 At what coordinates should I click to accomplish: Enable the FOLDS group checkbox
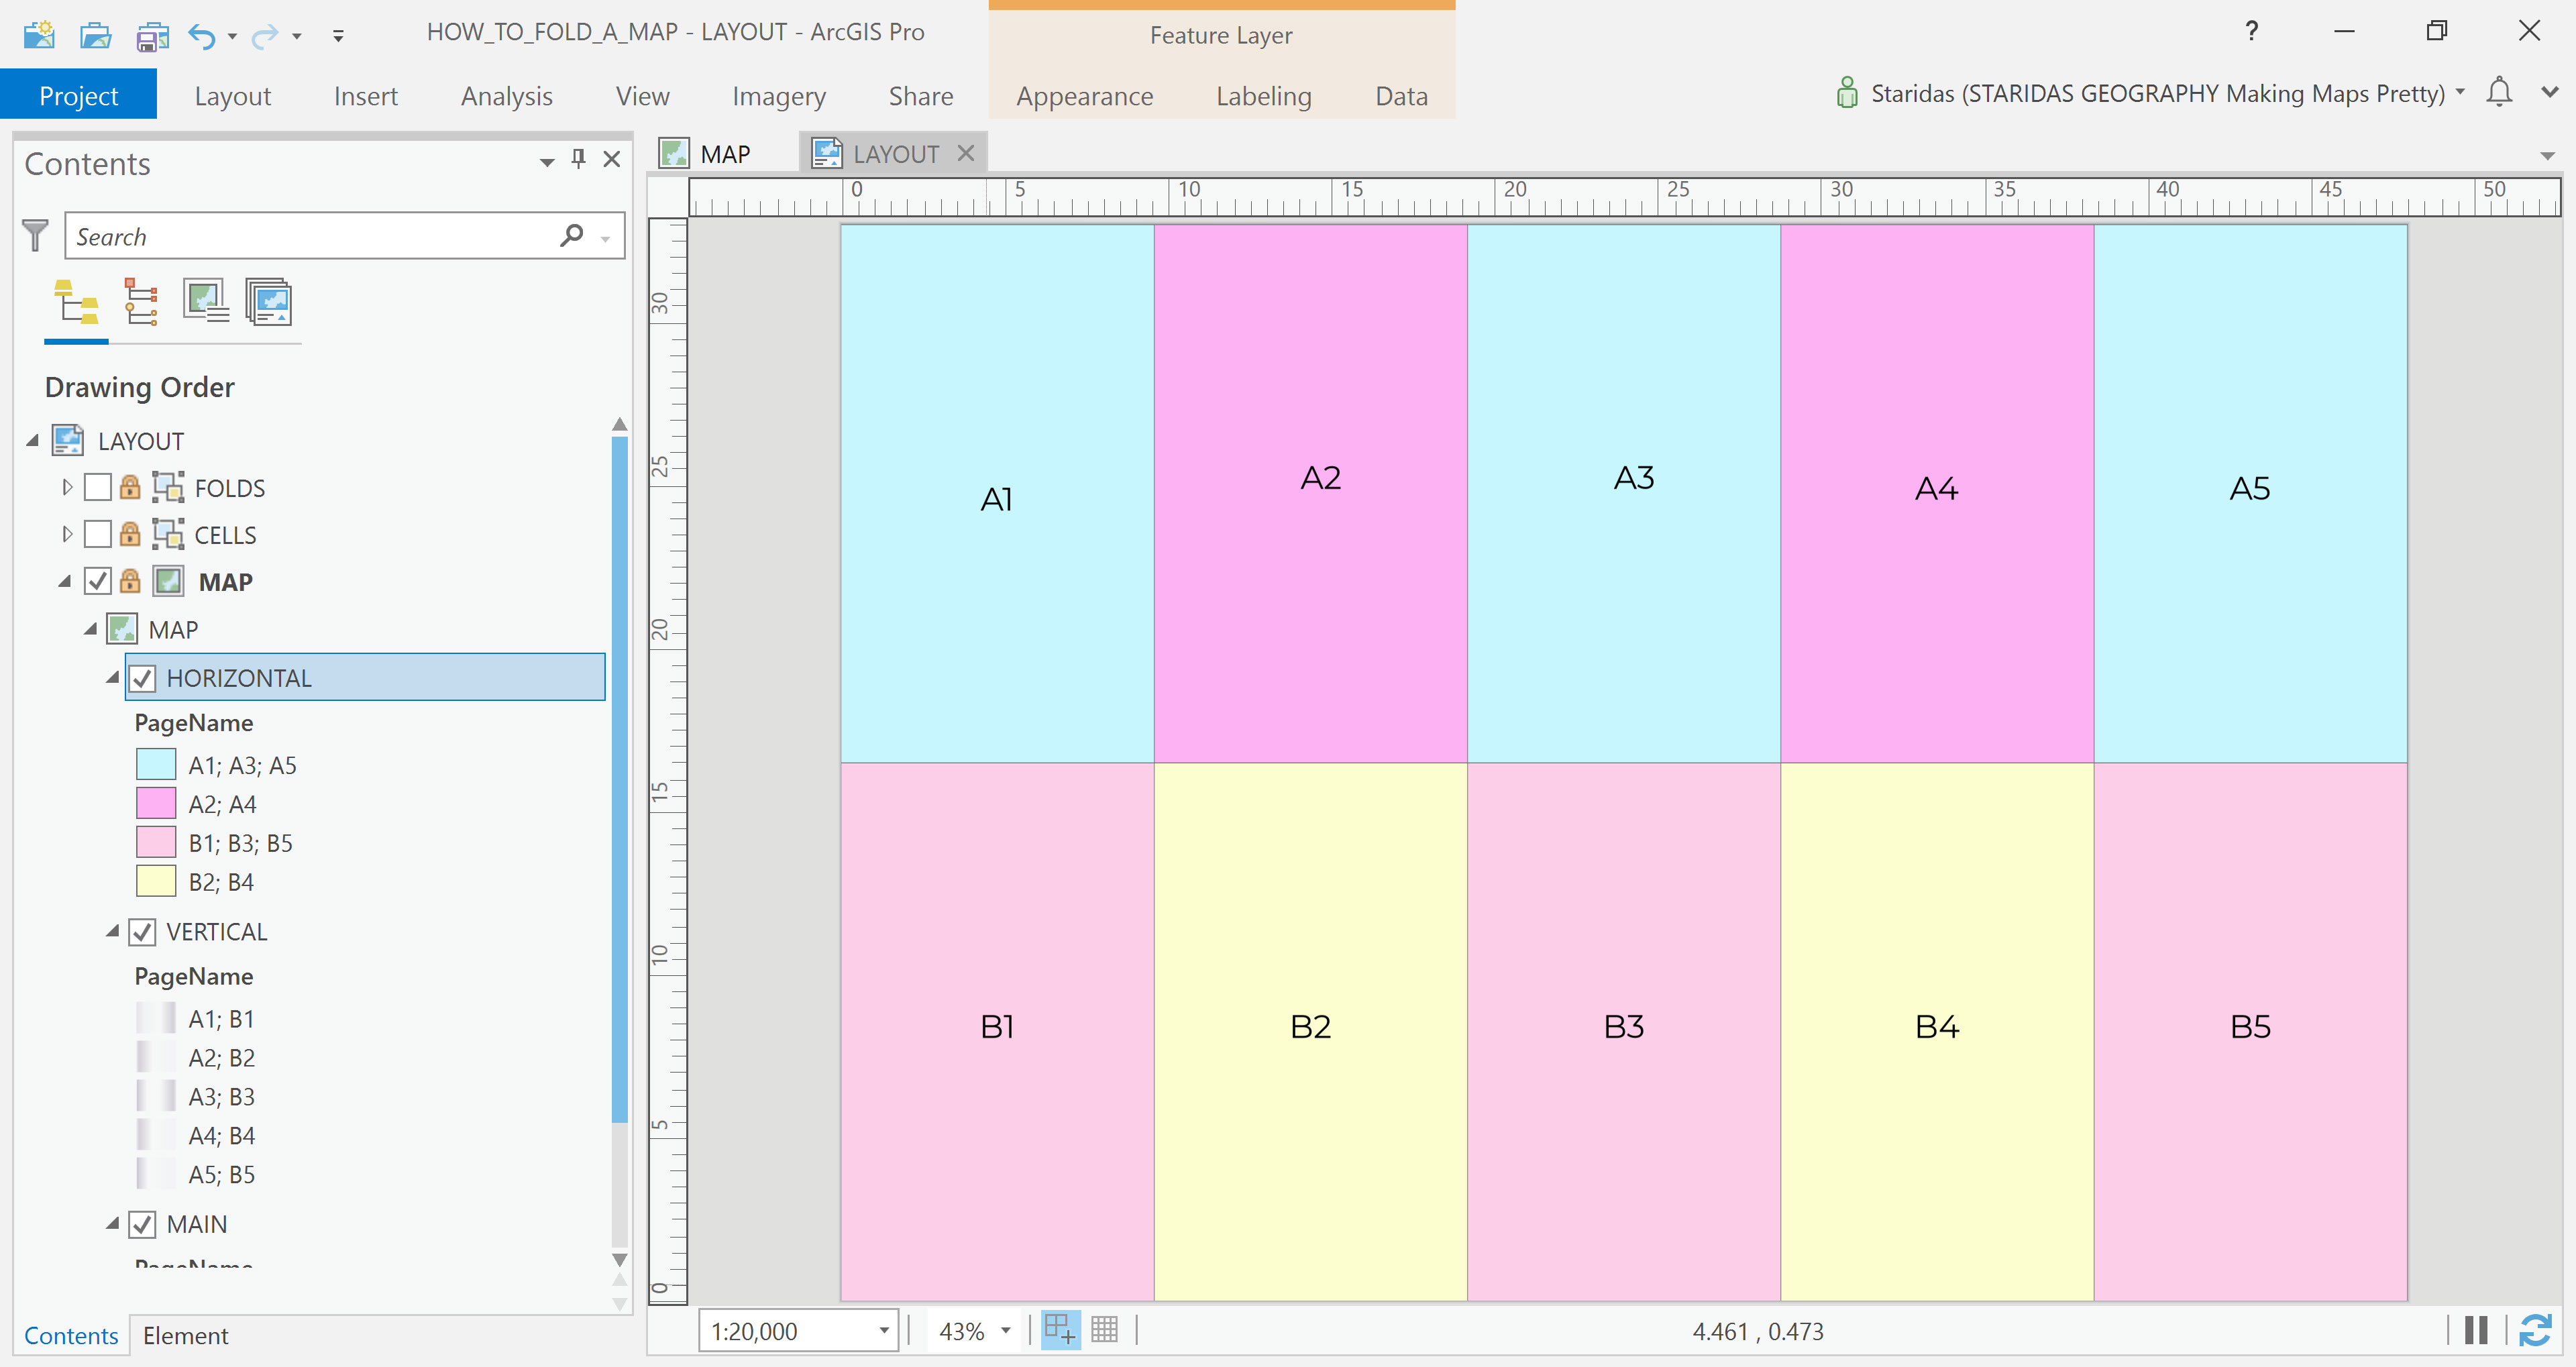(98, 488)
